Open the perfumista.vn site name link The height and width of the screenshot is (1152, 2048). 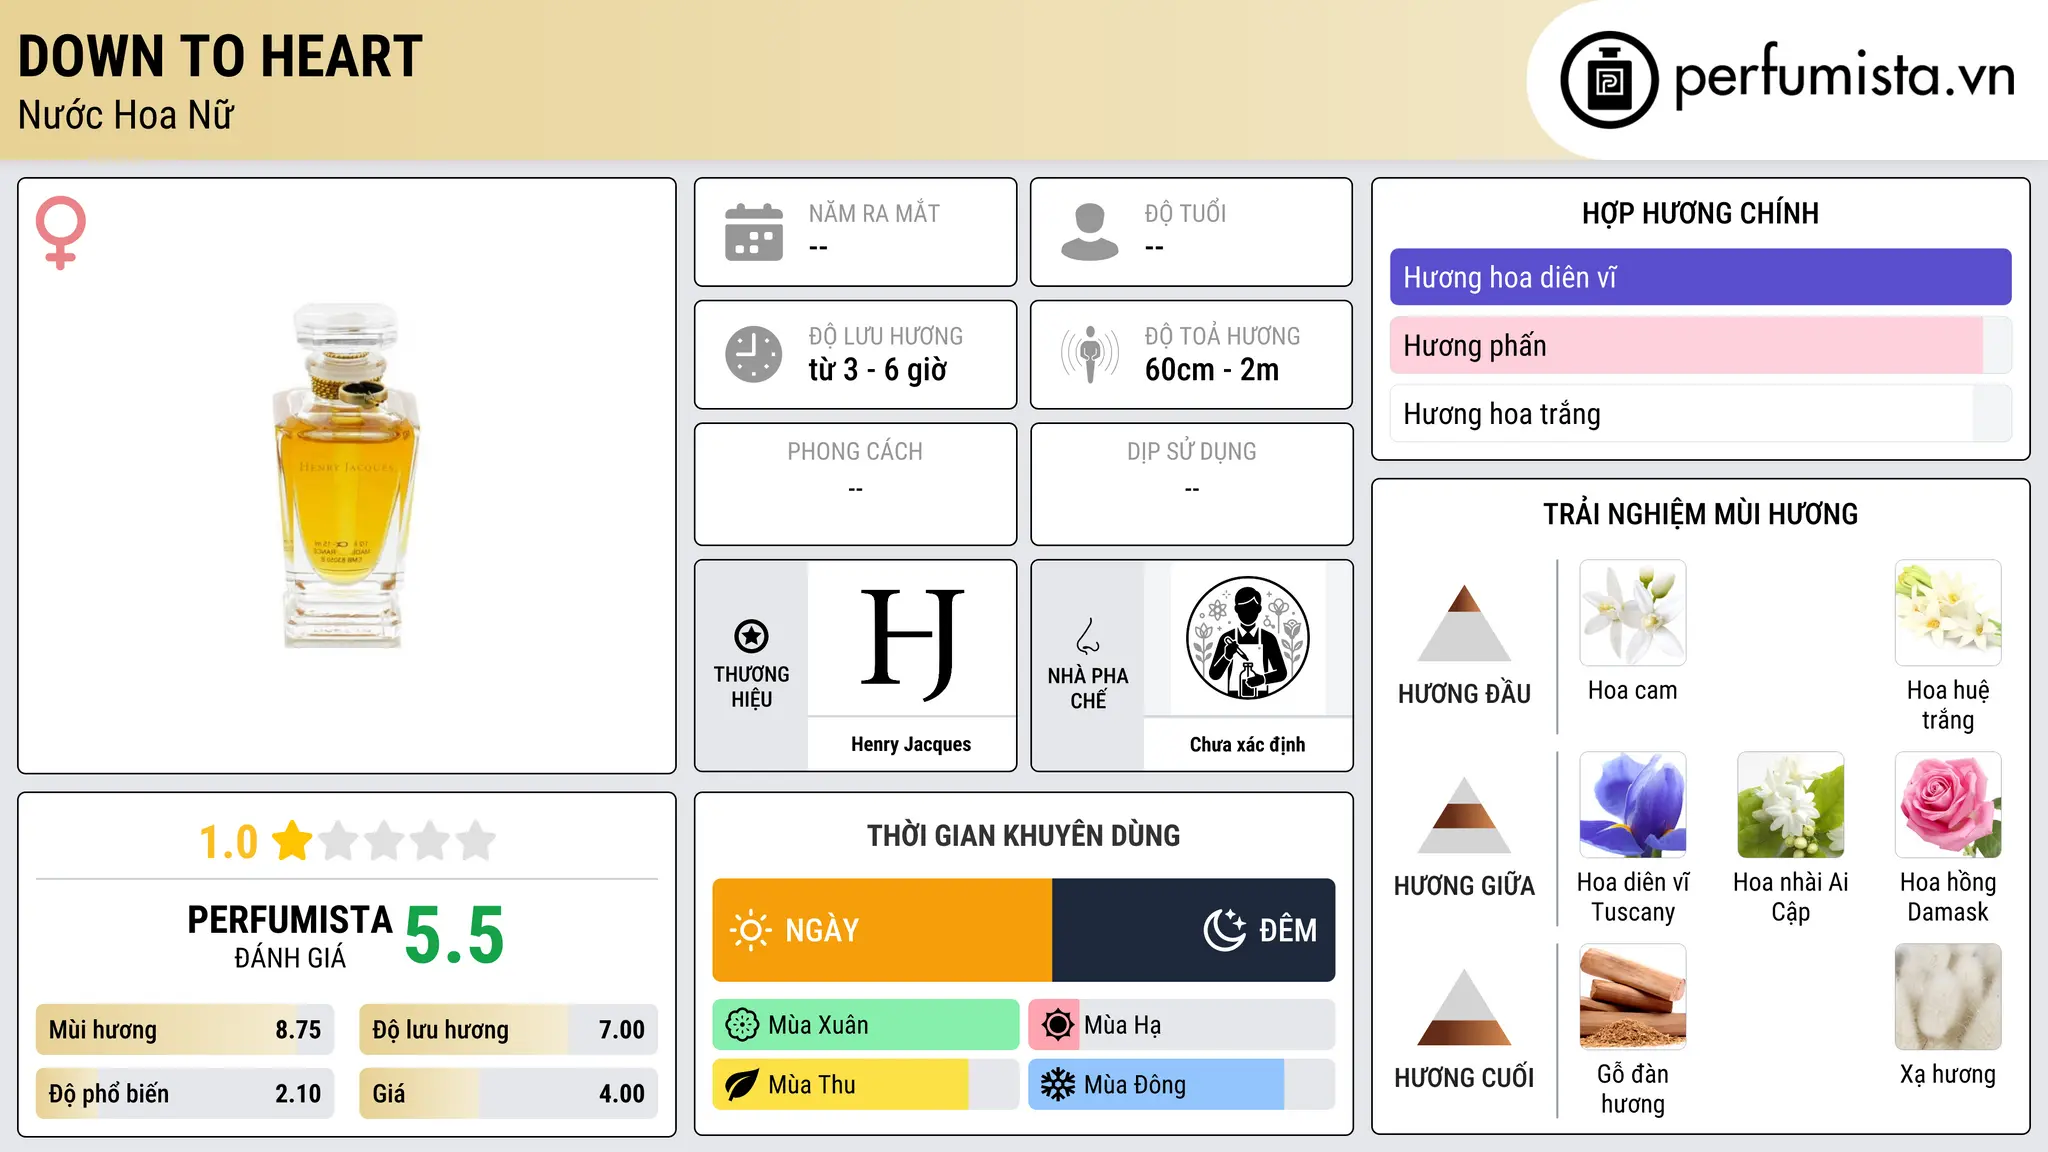(x=1844, y=77)
